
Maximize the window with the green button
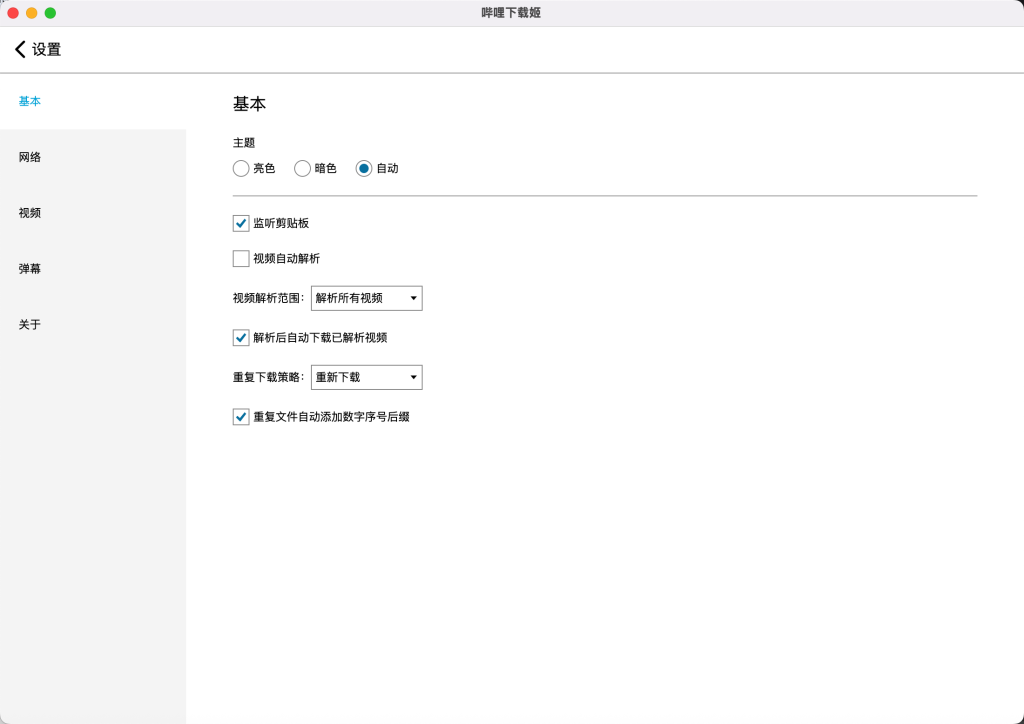click(50, 13)
